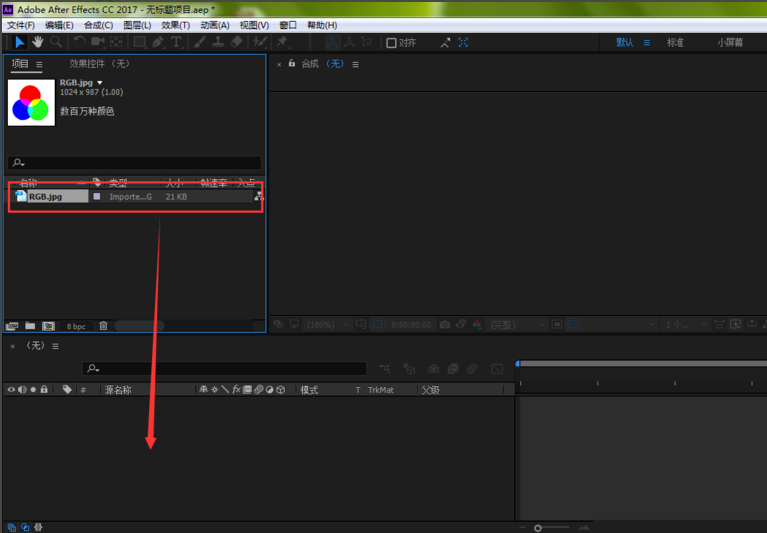Enable the 对齐 snapping checkbox
Image resolution: width=767 pixels, height=533 pixels.
[392, 43]
